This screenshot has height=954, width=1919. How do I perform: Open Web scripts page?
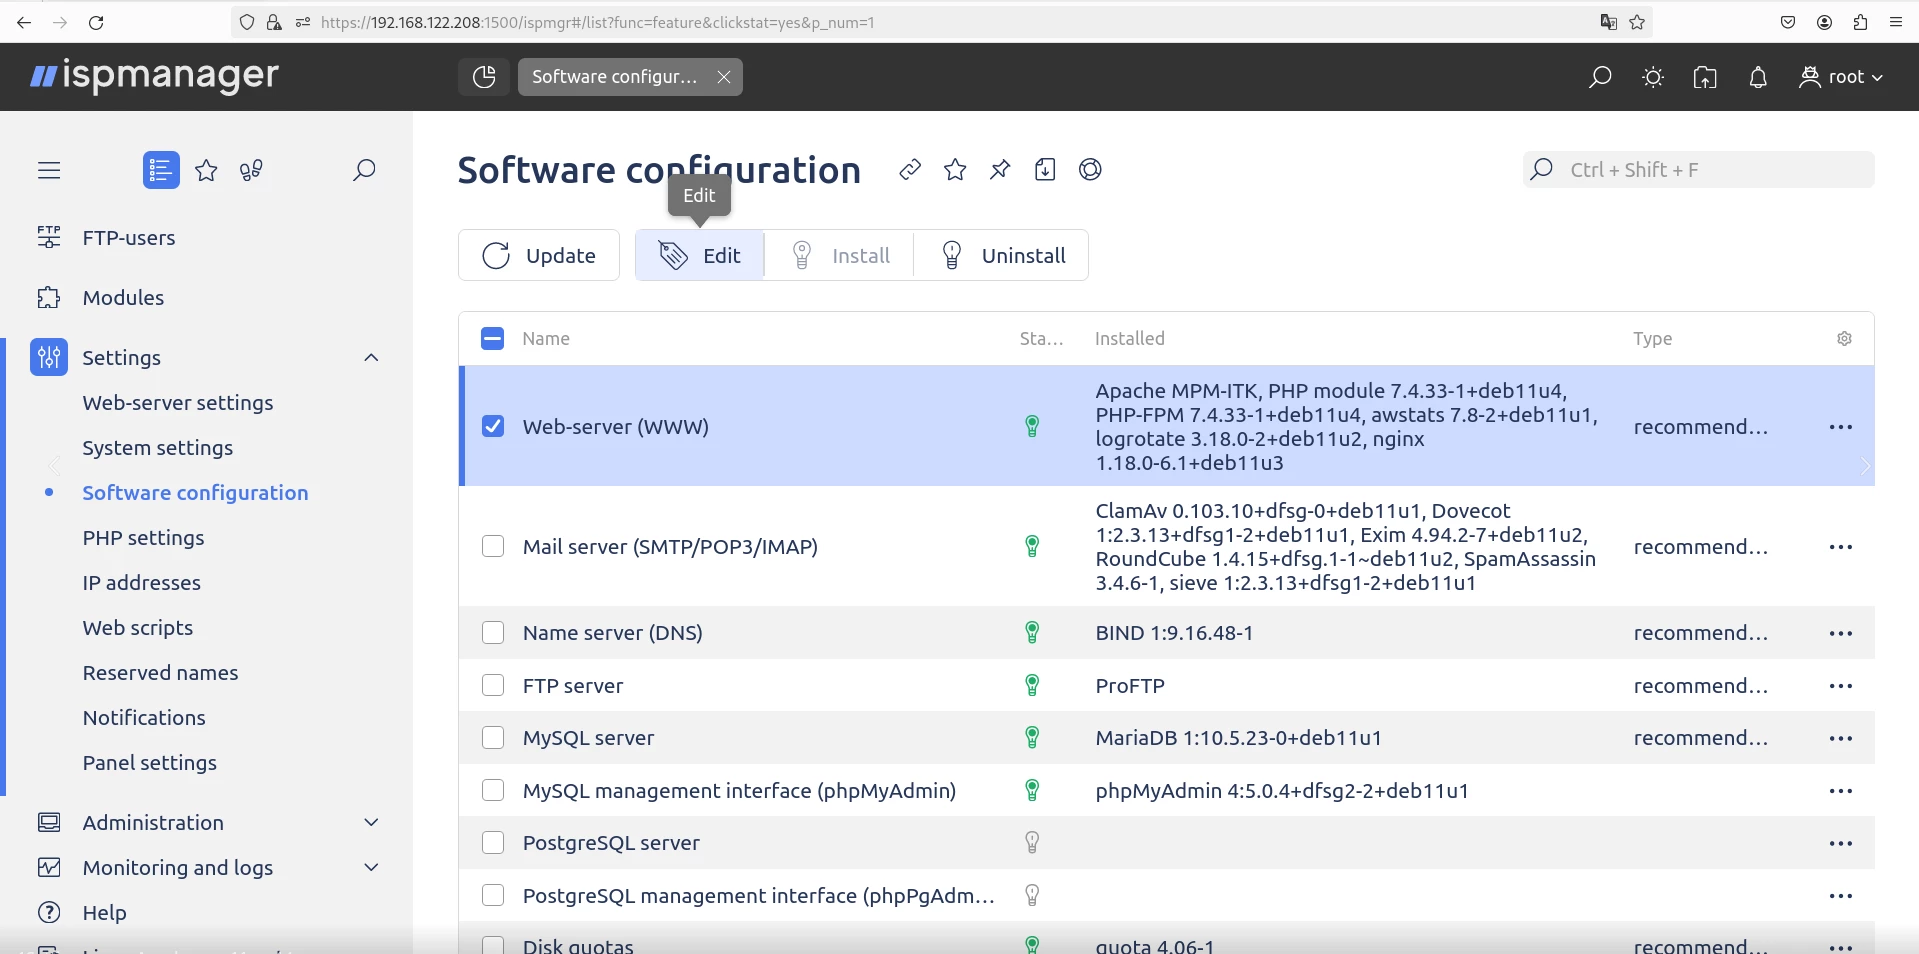pyautogui.click(x=138, y=628)
